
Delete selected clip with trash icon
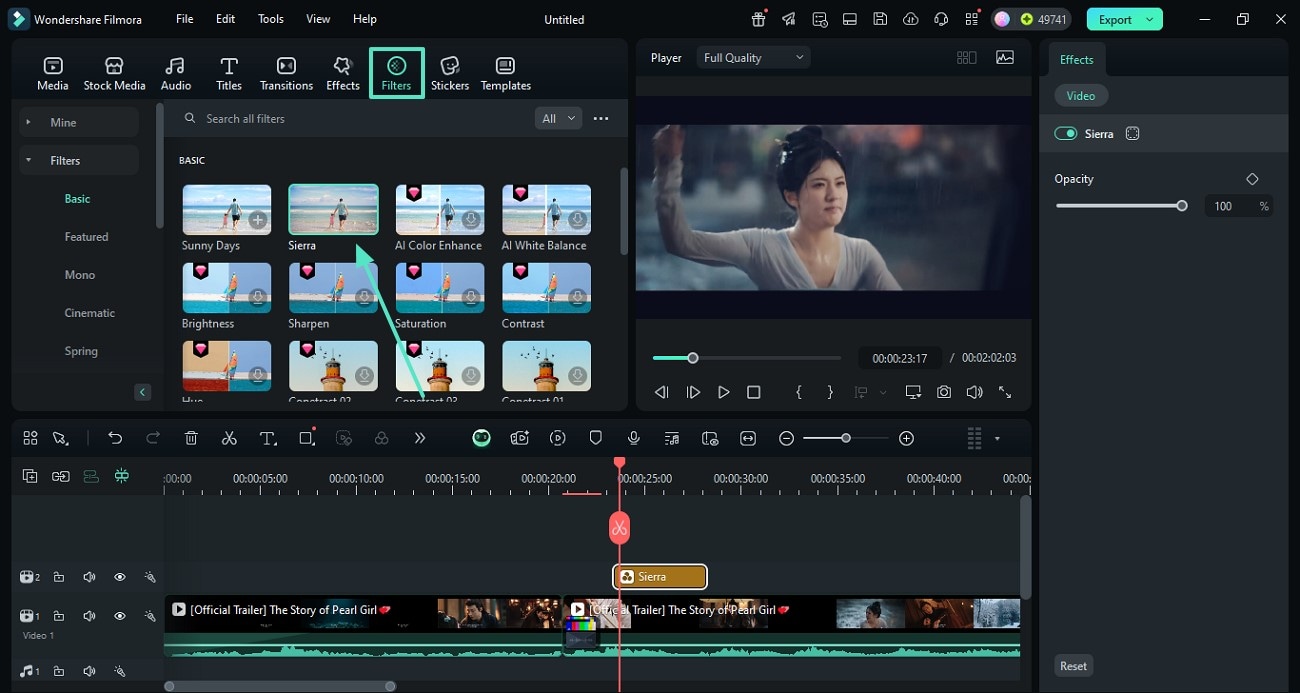(191, 438)
